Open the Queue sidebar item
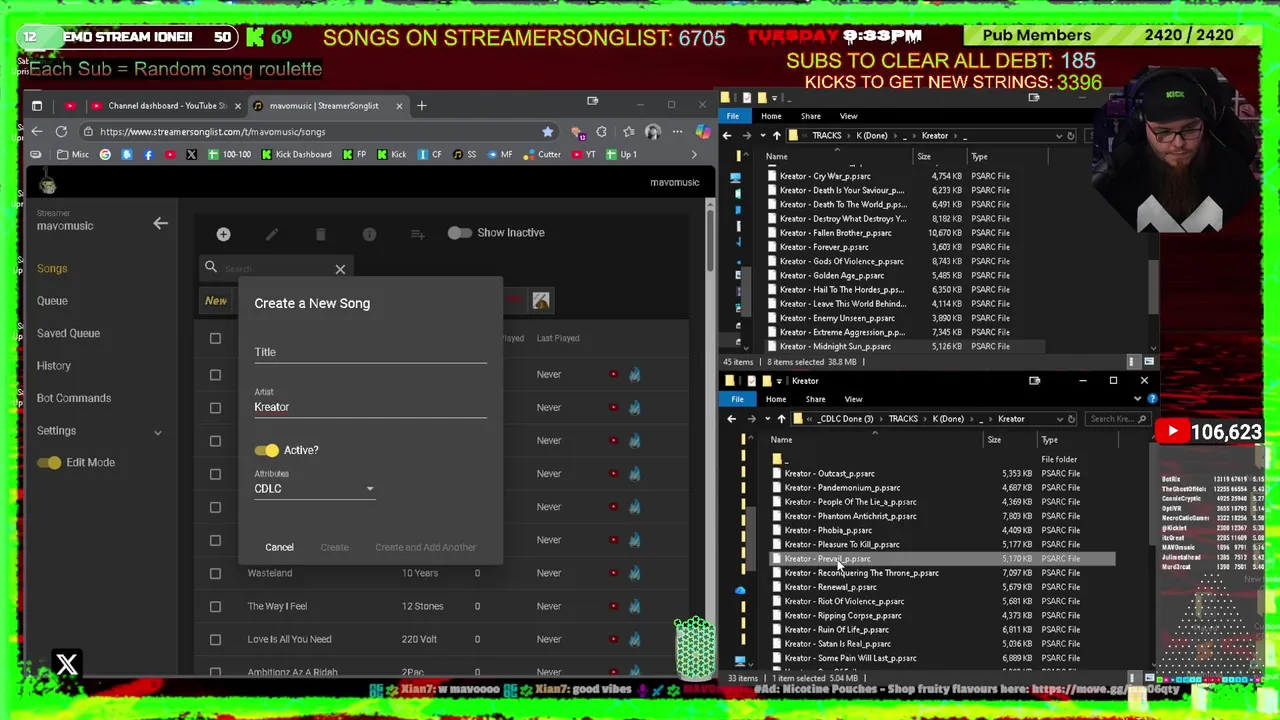The image size is (1280, 720). [x=52, y=301]
